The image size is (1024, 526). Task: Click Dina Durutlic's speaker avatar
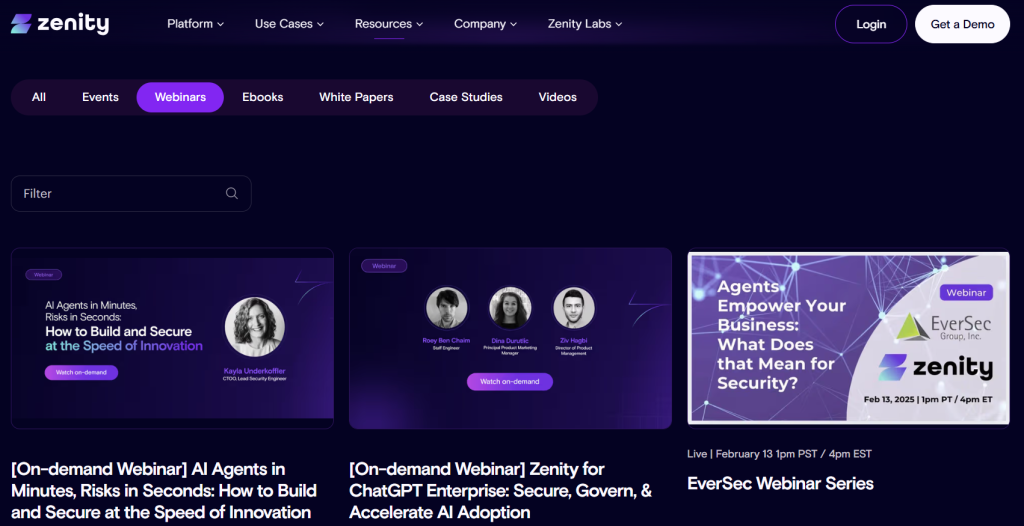pyautogui.click(x=509, y=308)
